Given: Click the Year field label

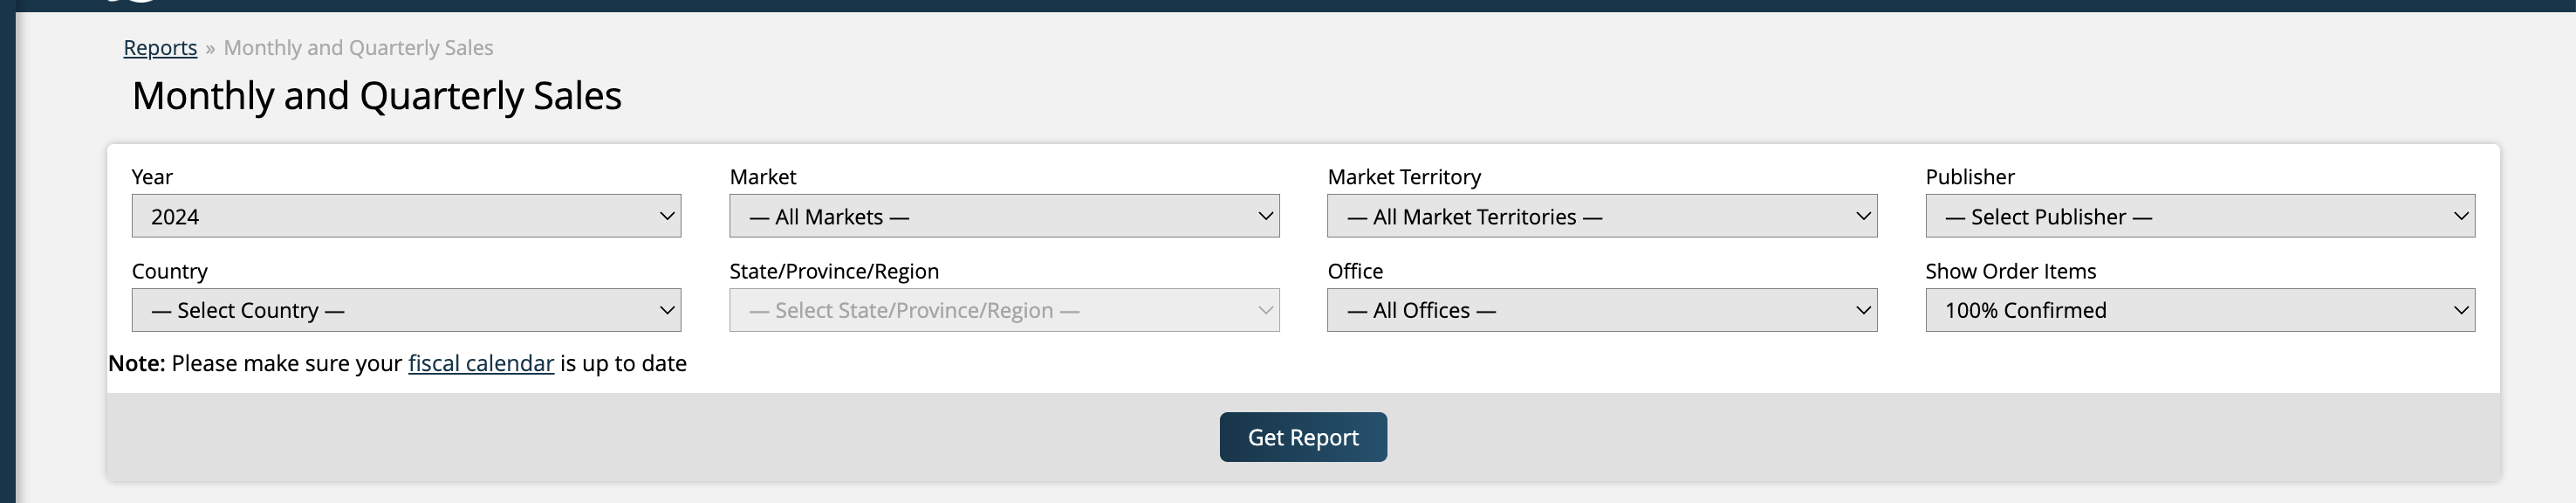Looking at the screenshot, I should point(152,177).
